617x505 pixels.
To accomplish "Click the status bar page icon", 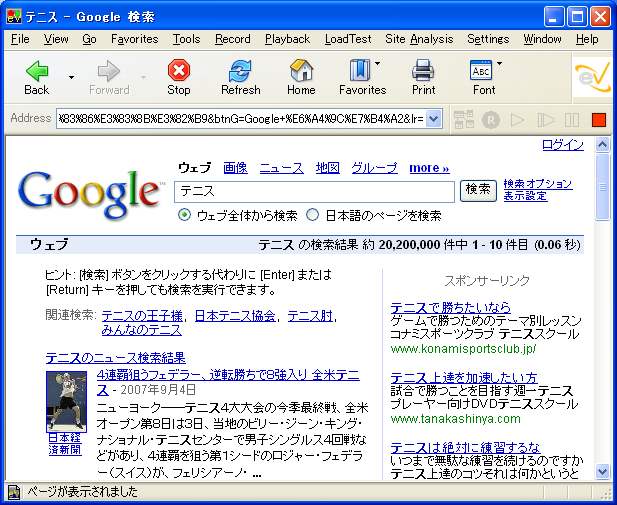I will [x=14, y=492].
